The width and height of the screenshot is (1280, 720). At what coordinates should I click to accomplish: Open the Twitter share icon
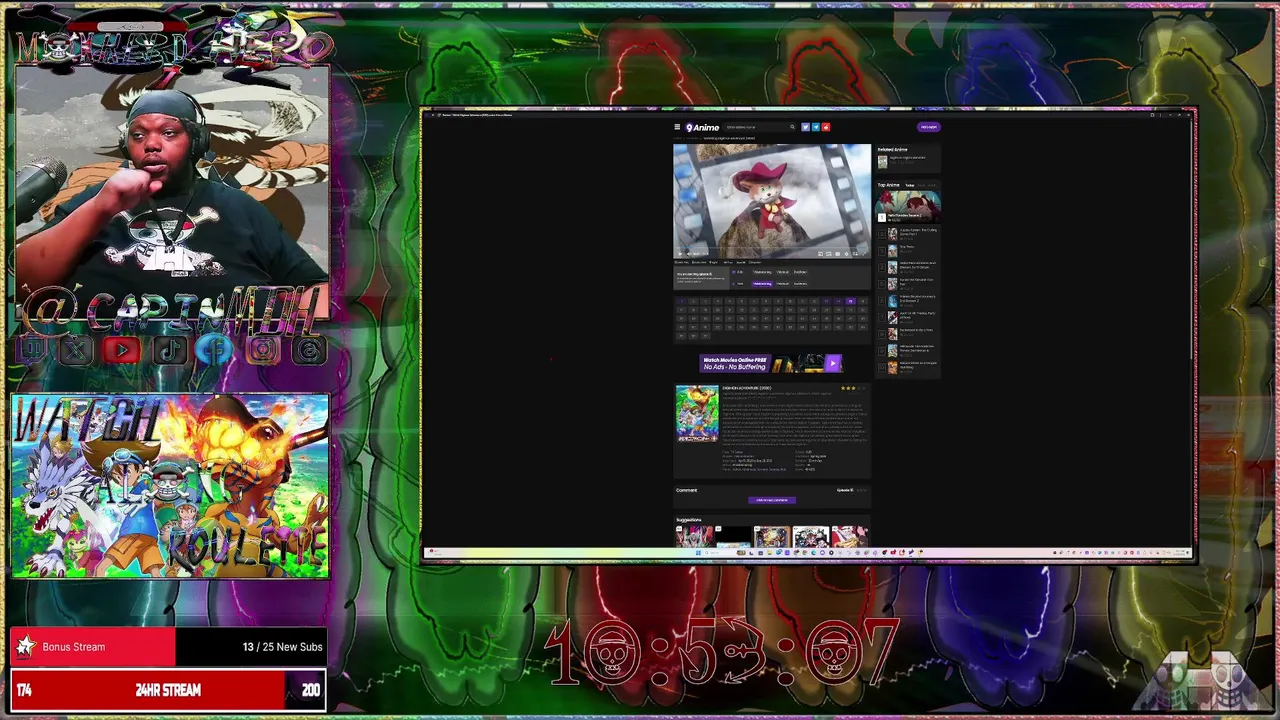(805, 127)
